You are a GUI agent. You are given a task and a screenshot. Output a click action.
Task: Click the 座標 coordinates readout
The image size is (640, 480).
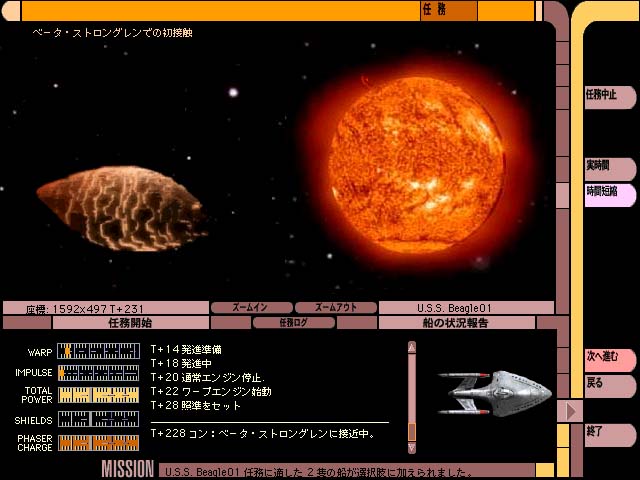[x=106, y=308]
